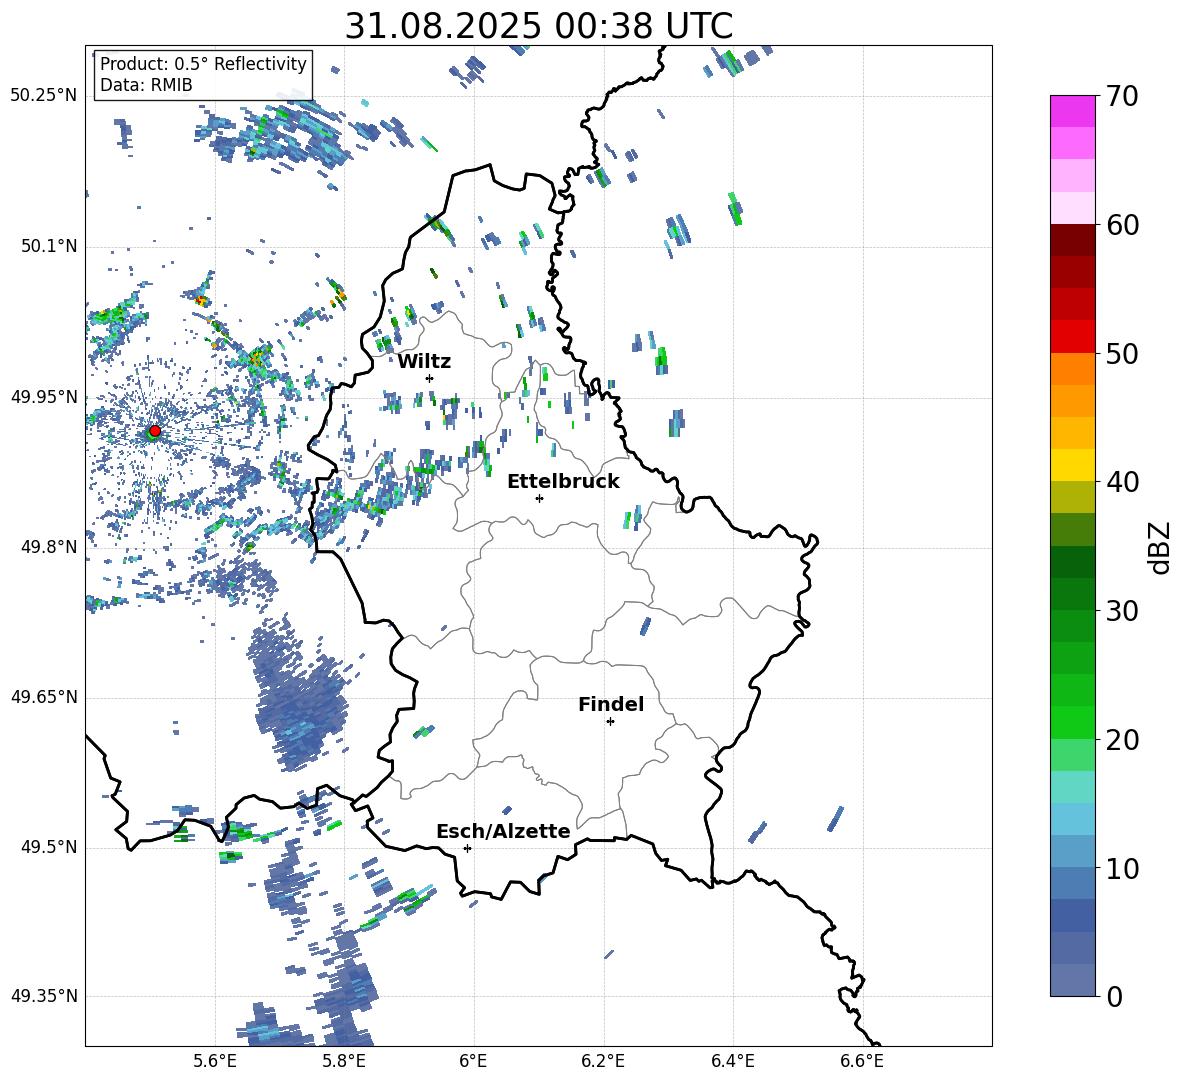This screenshot has height=1081, width=1184.
Task: Click the red radar site marker dot
Action: [155, 430]
